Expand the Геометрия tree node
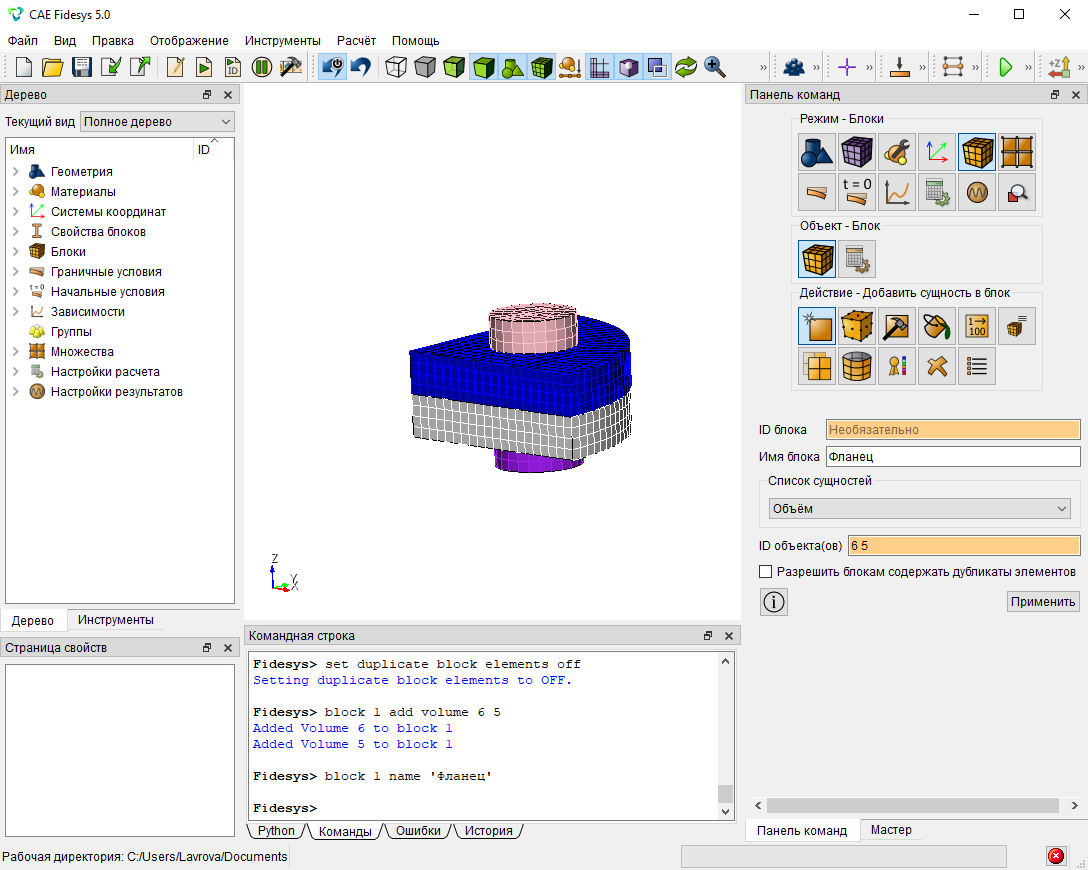 15,171
